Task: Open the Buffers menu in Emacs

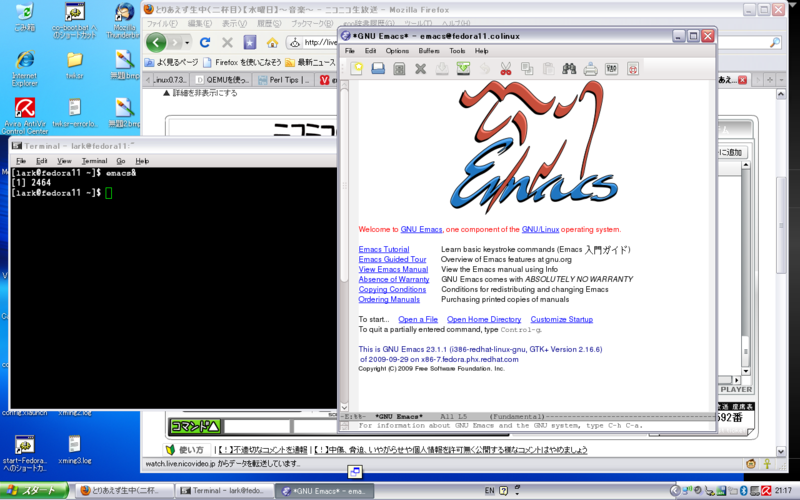Action: [429, 51]
